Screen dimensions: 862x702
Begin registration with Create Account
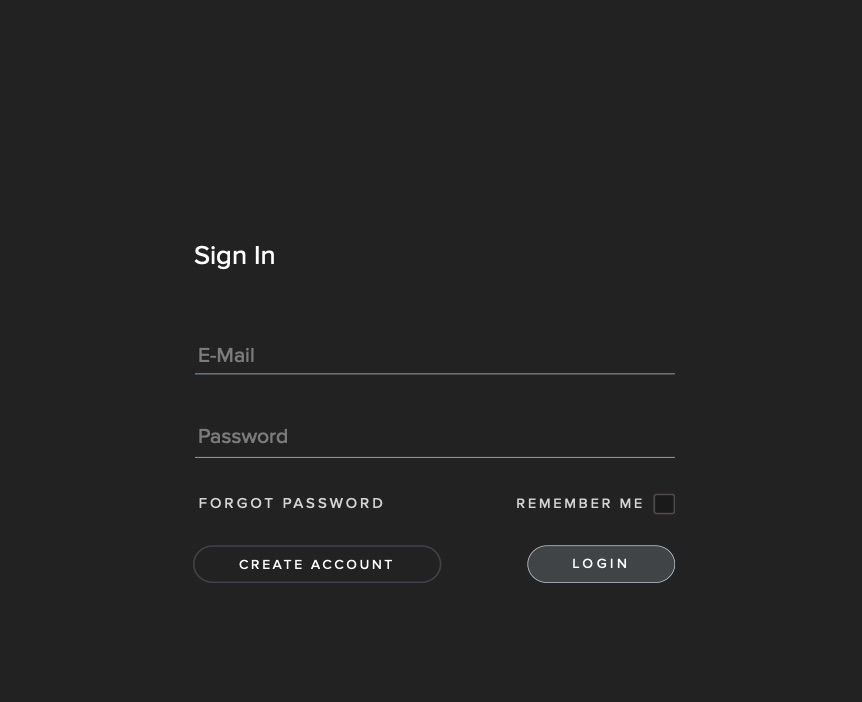click(317, 564)
